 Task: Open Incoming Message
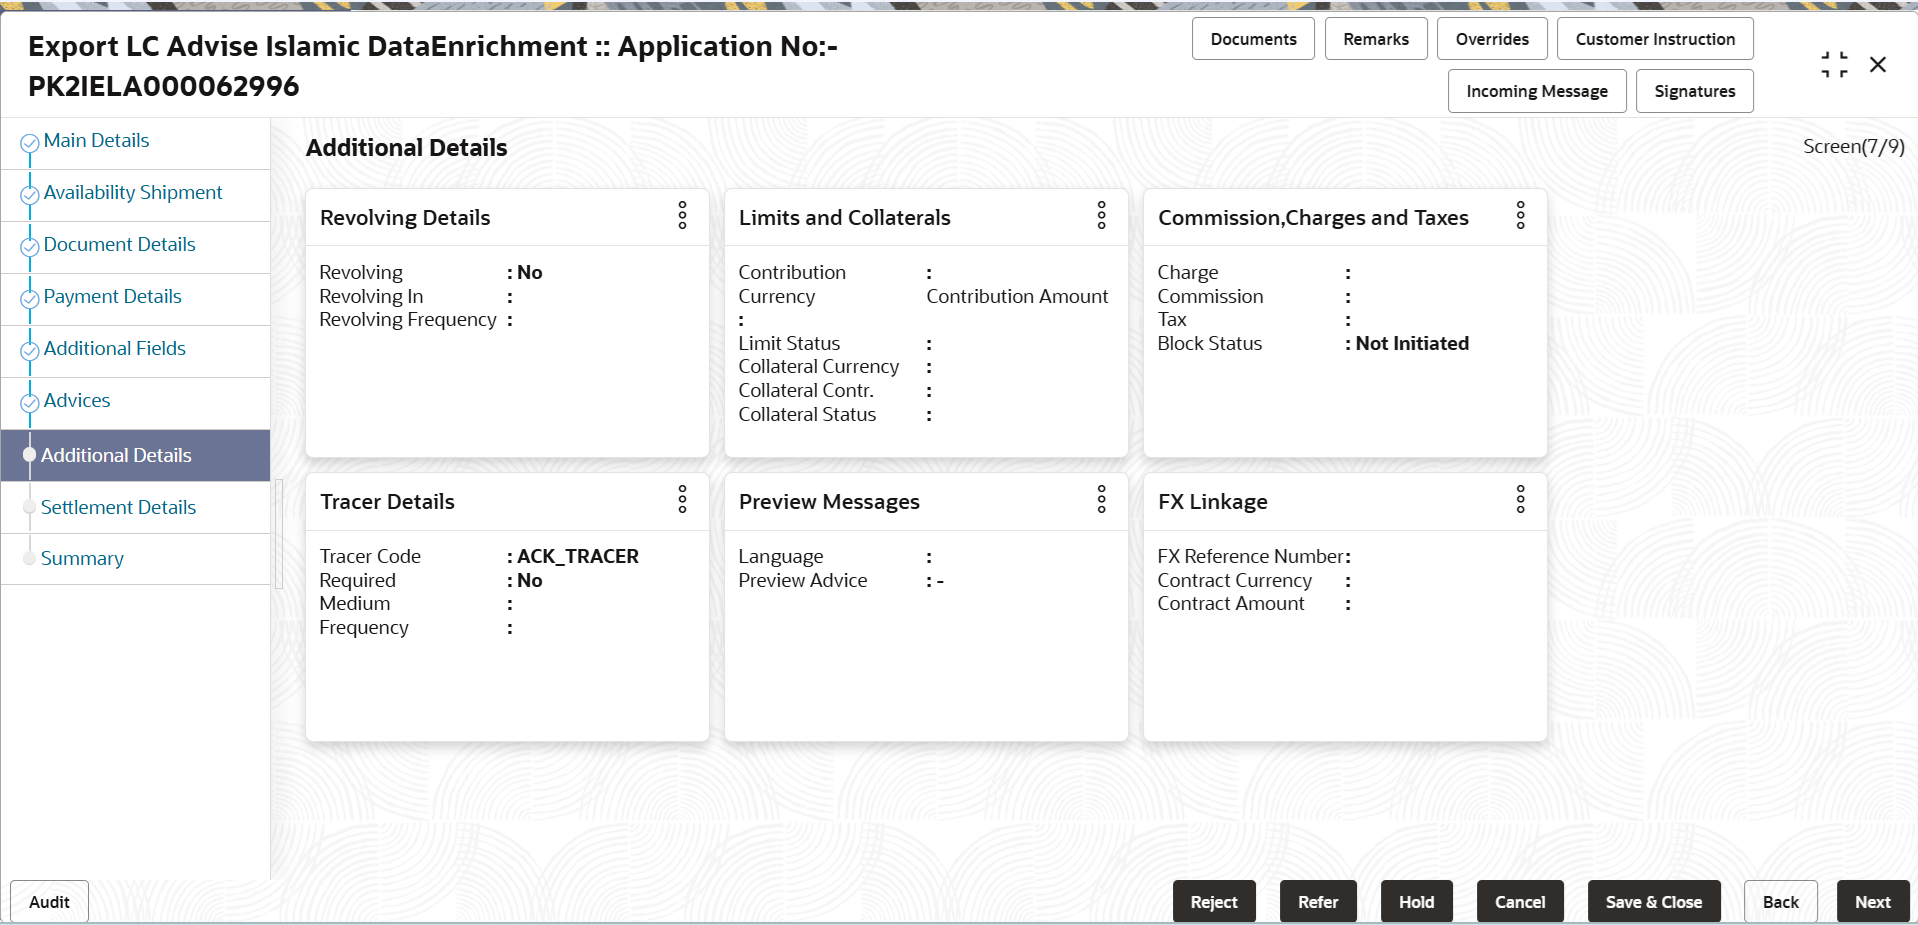[x=1536, y=91]
